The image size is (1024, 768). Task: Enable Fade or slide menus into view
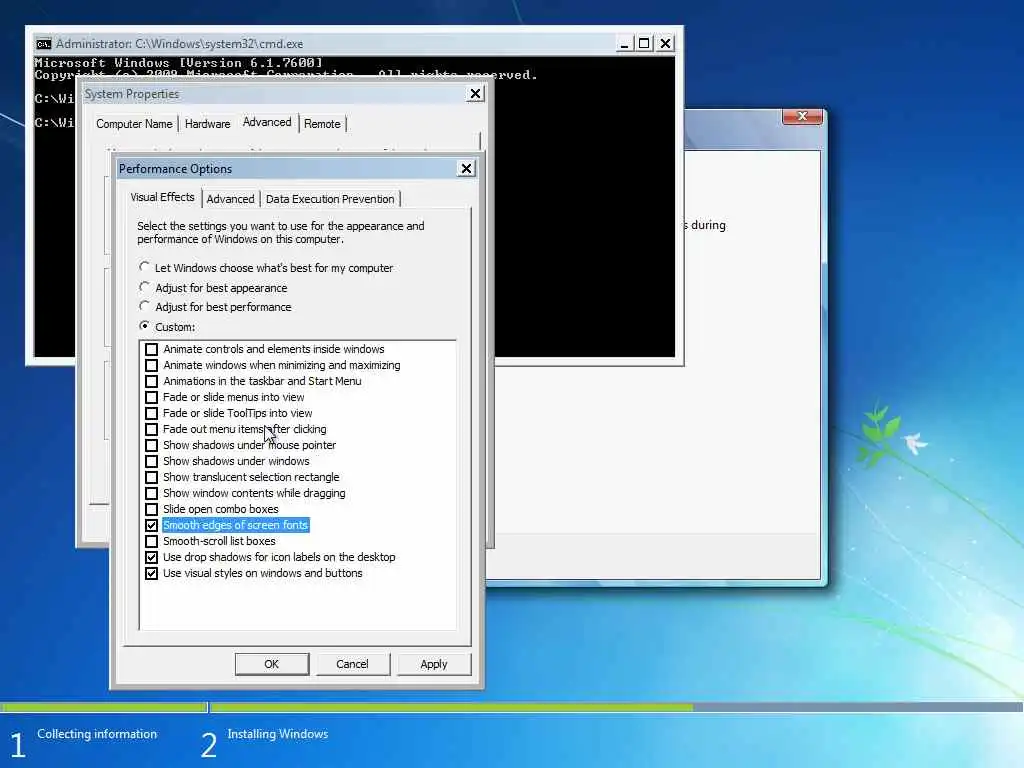point(152,397)
